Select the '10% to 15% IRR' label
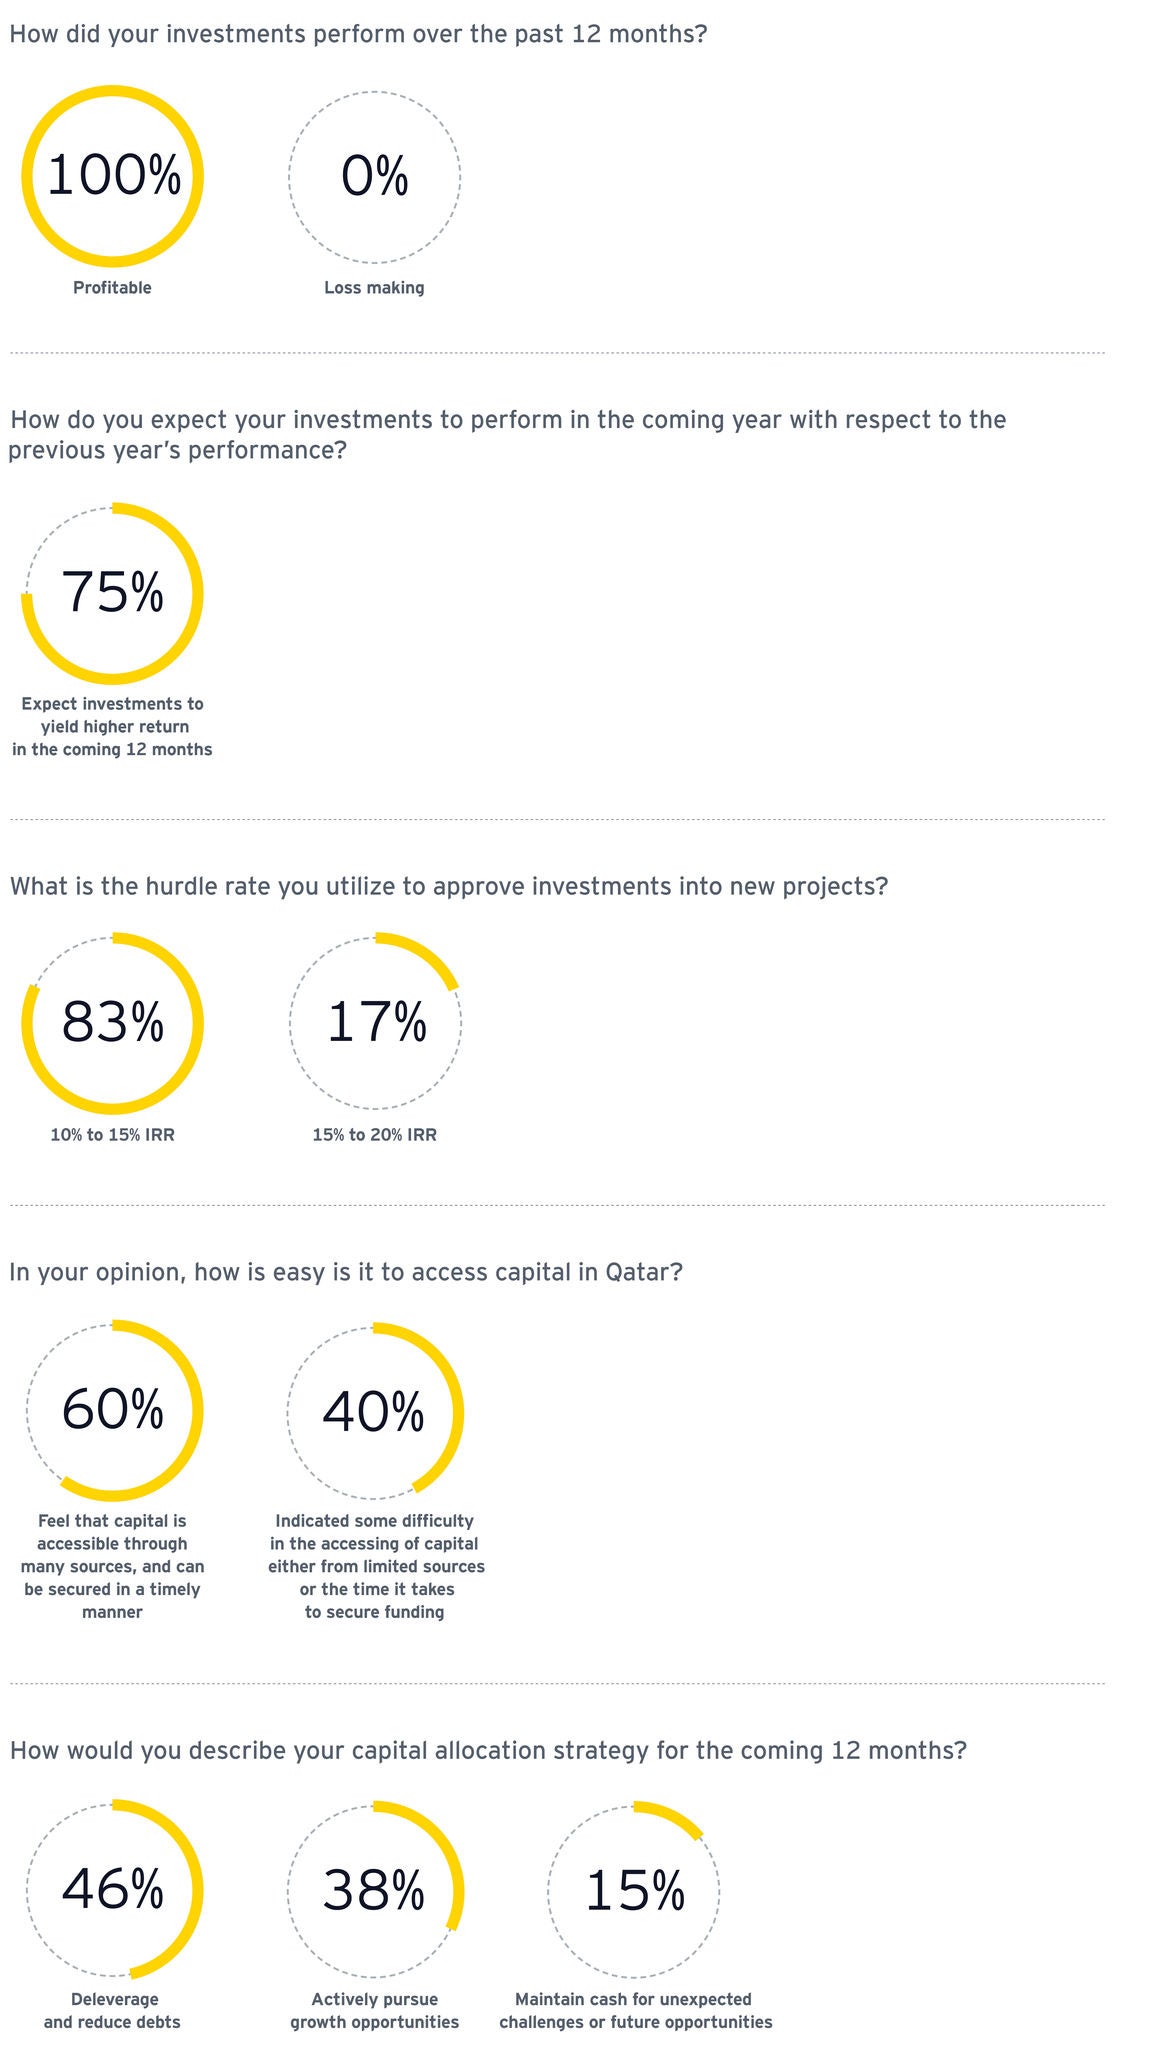Image resolution: width=1166 pixels, height=2048 pixels. point(112,1135)
